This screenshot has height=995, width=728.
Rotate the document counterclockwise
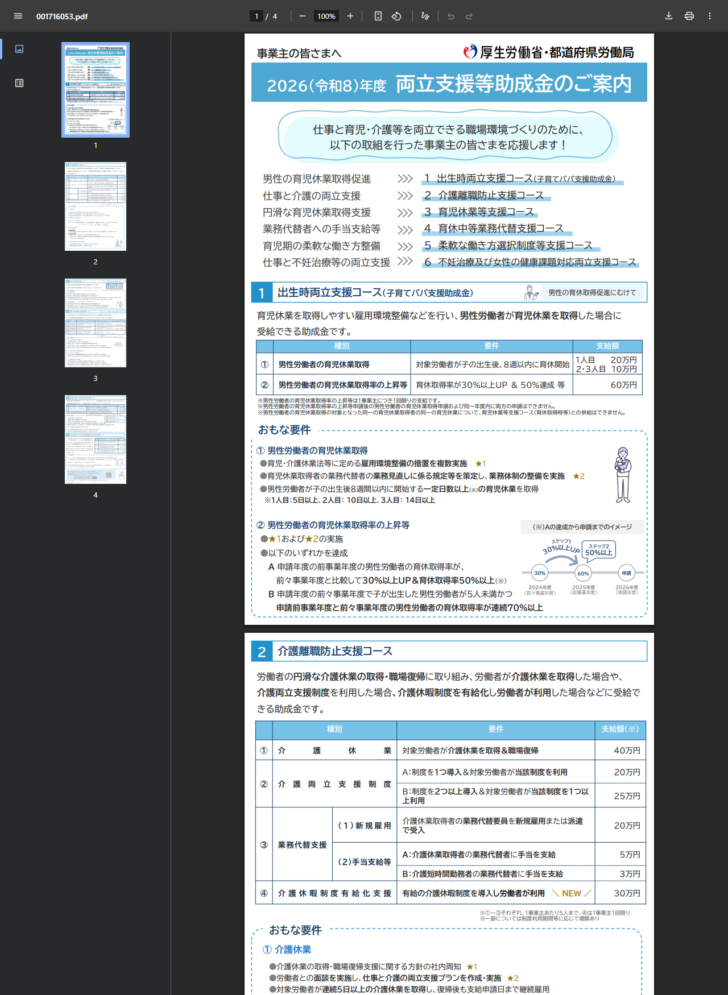coord(397,16)
